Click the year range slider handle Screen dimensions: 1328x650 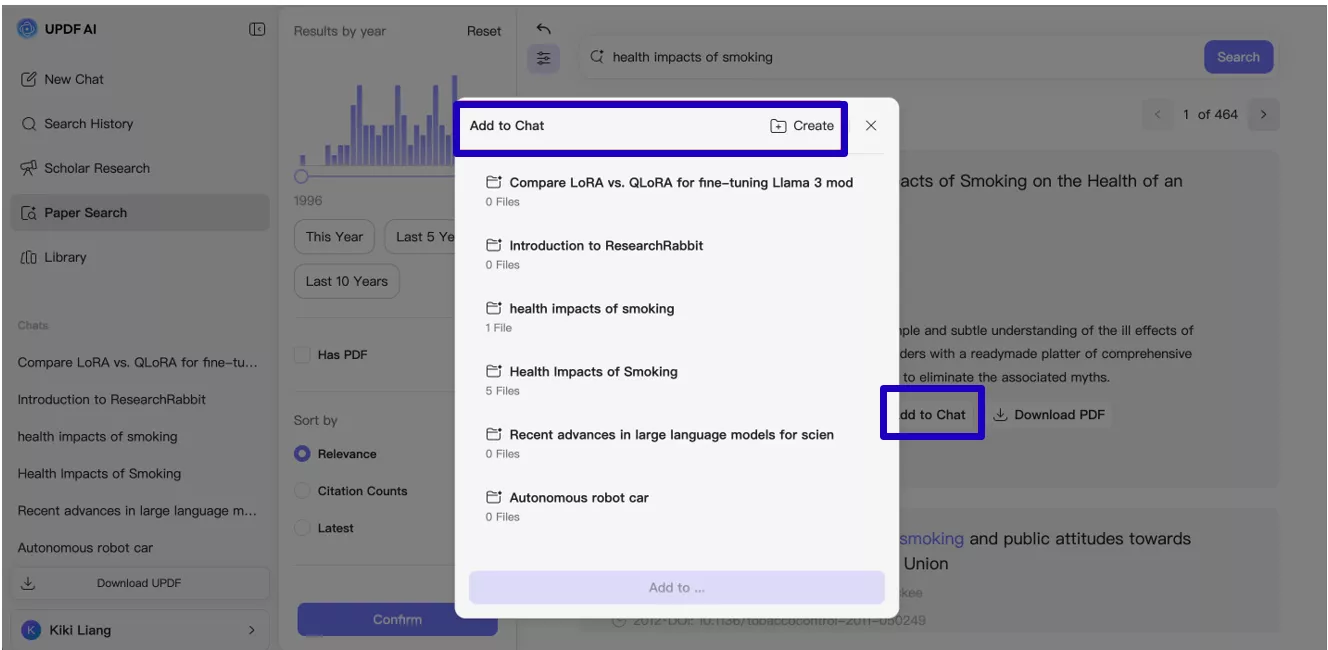point(301,176)
